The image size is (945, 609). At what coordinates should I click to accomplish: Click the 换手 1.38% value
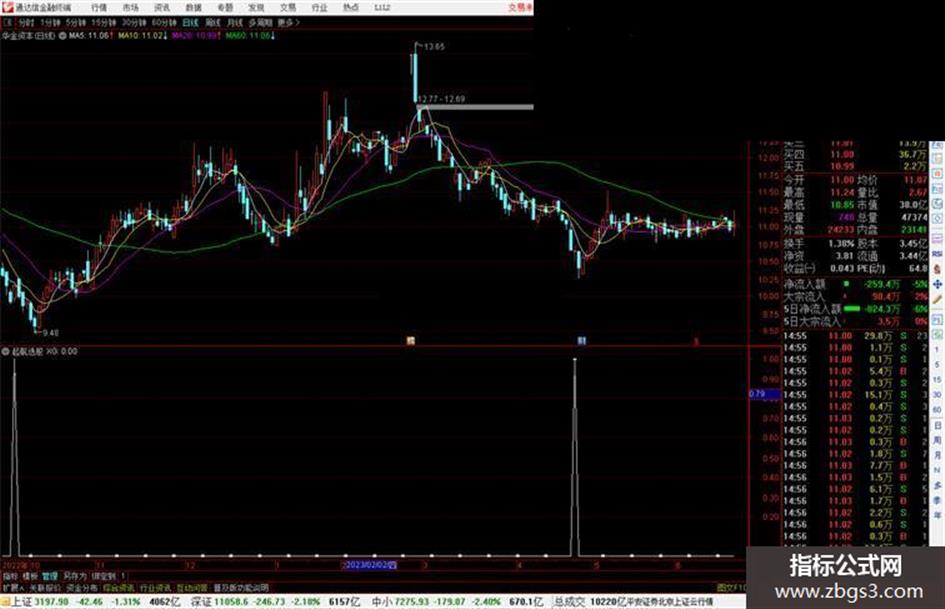pos(841,244)
